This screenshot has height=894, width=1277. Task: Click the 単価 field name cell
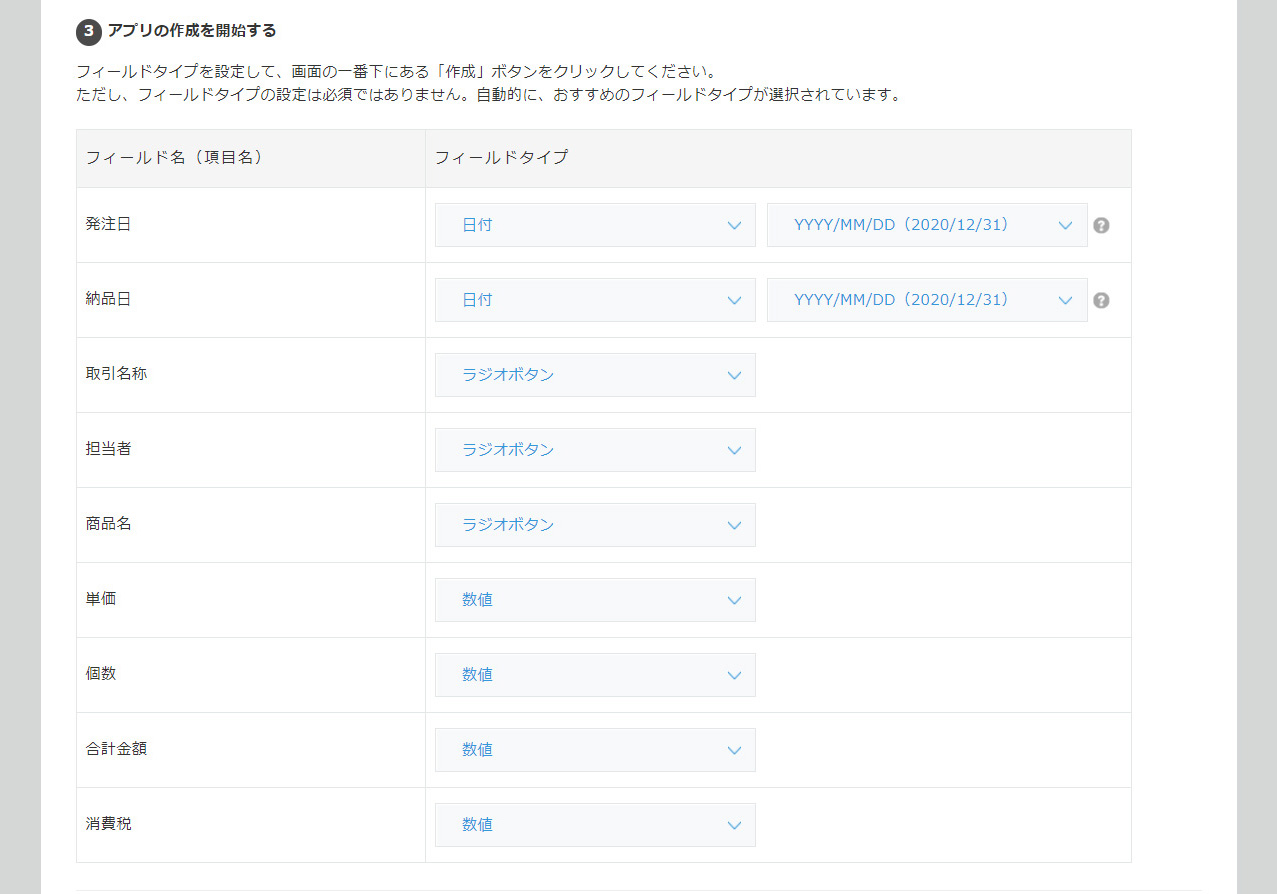251,600
